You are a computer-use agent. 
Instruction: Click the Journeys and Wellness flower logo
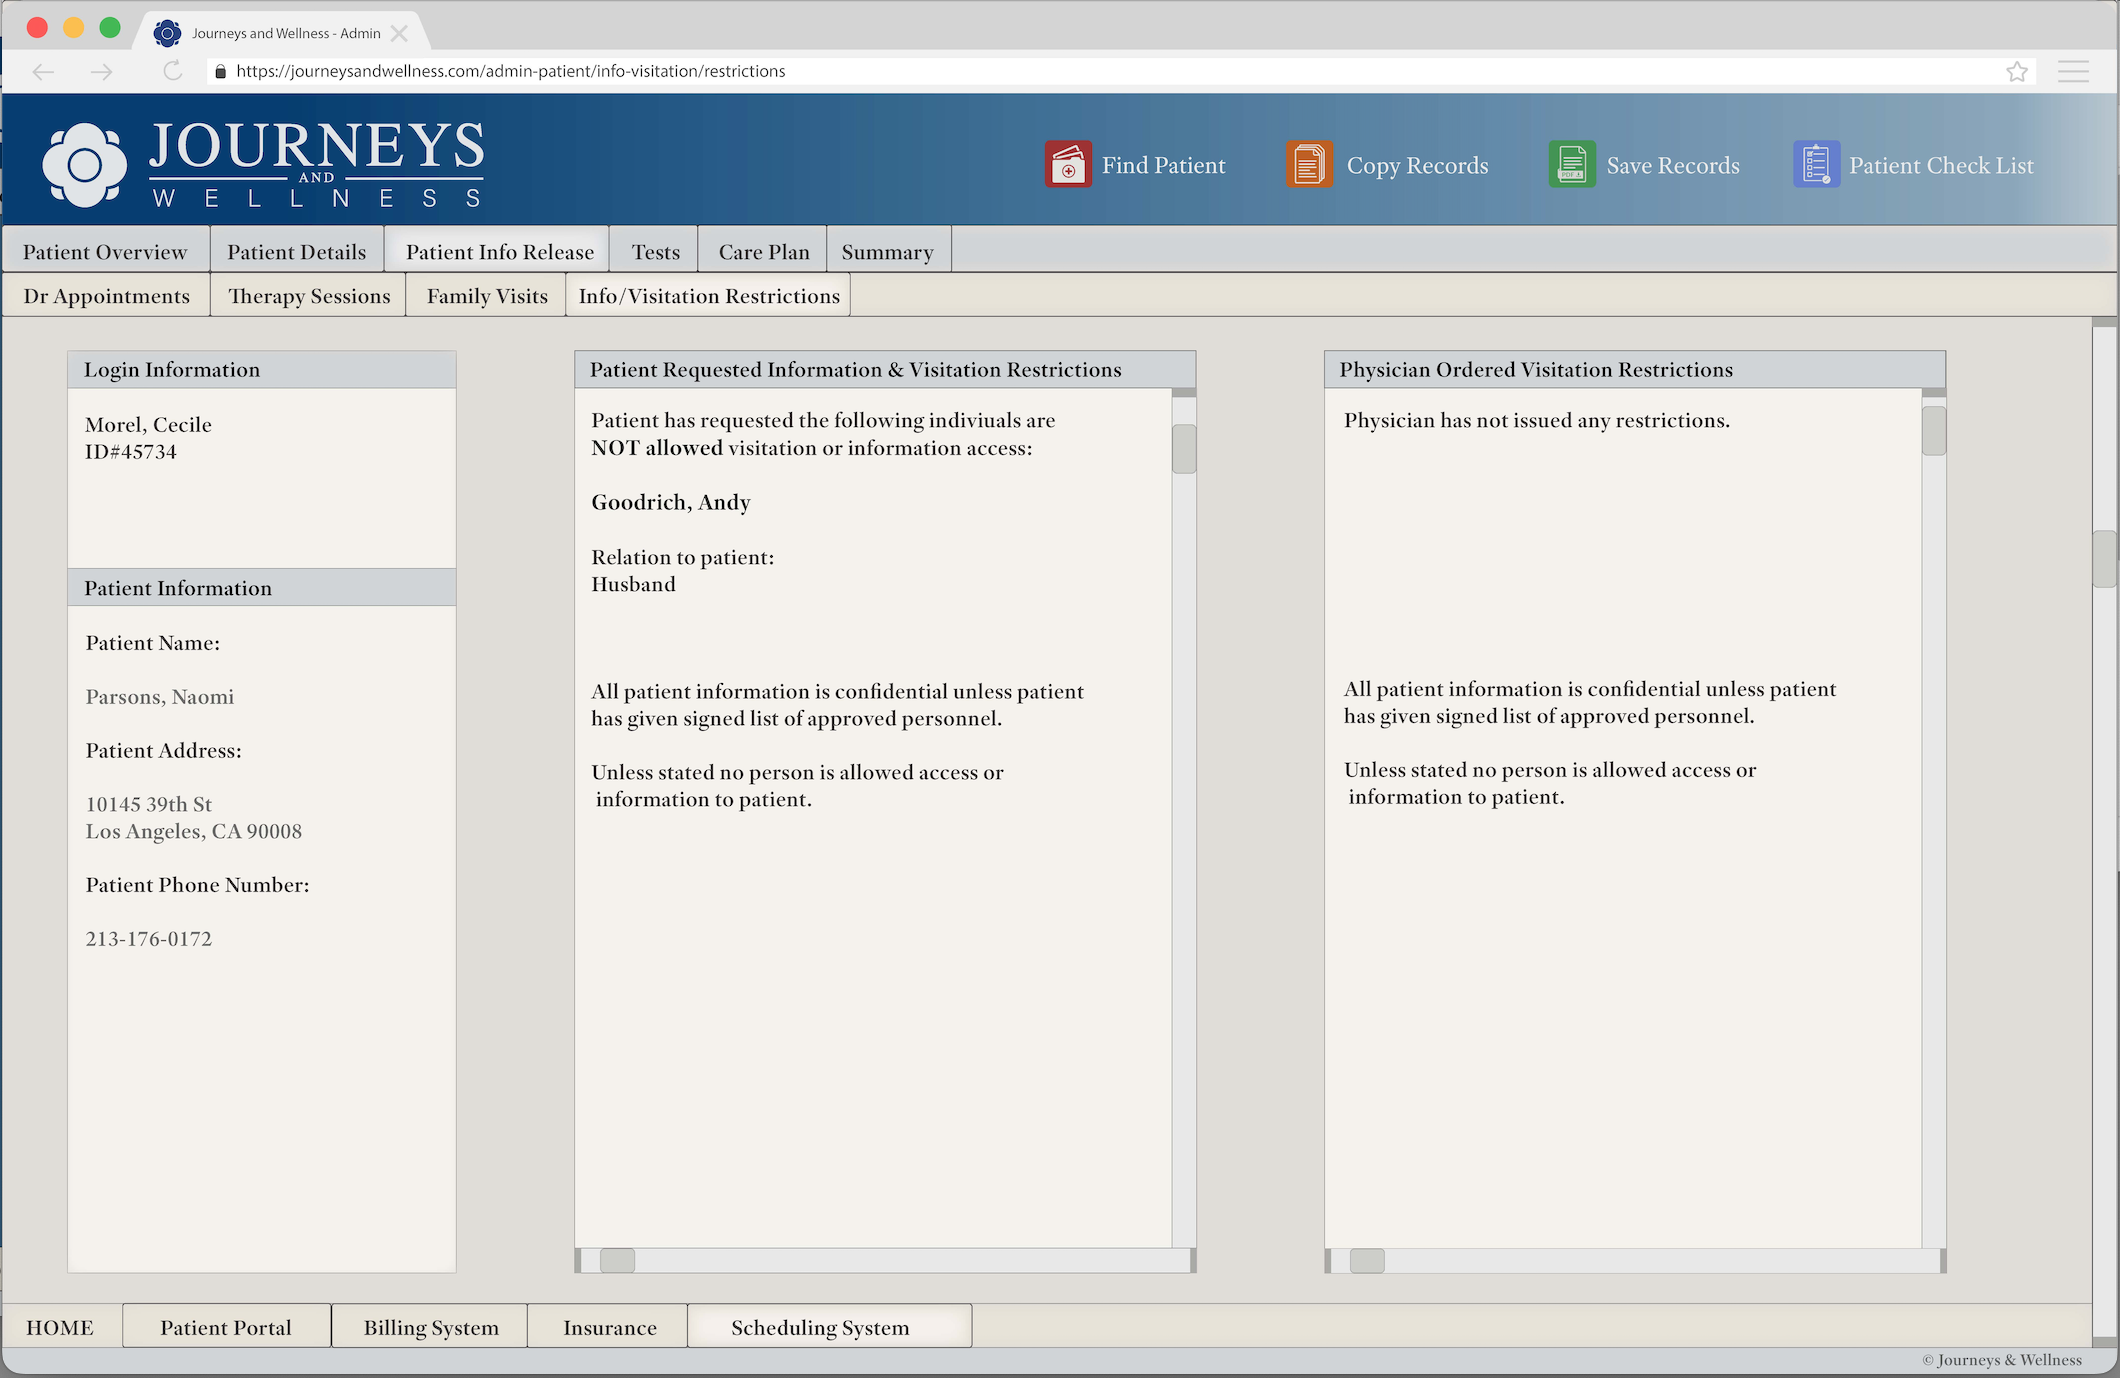click(x=85, y=165)
